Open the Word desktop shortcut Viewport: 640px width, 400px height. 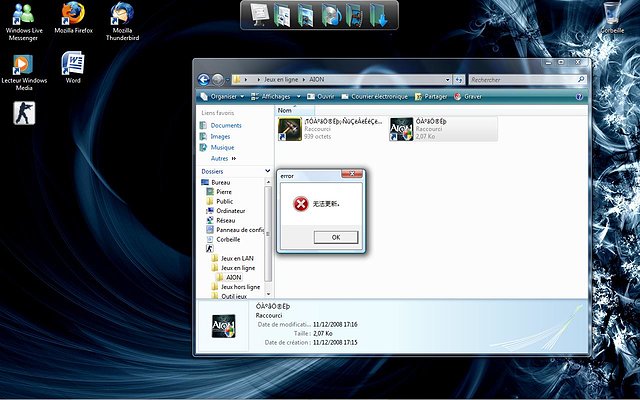(72, 63)
